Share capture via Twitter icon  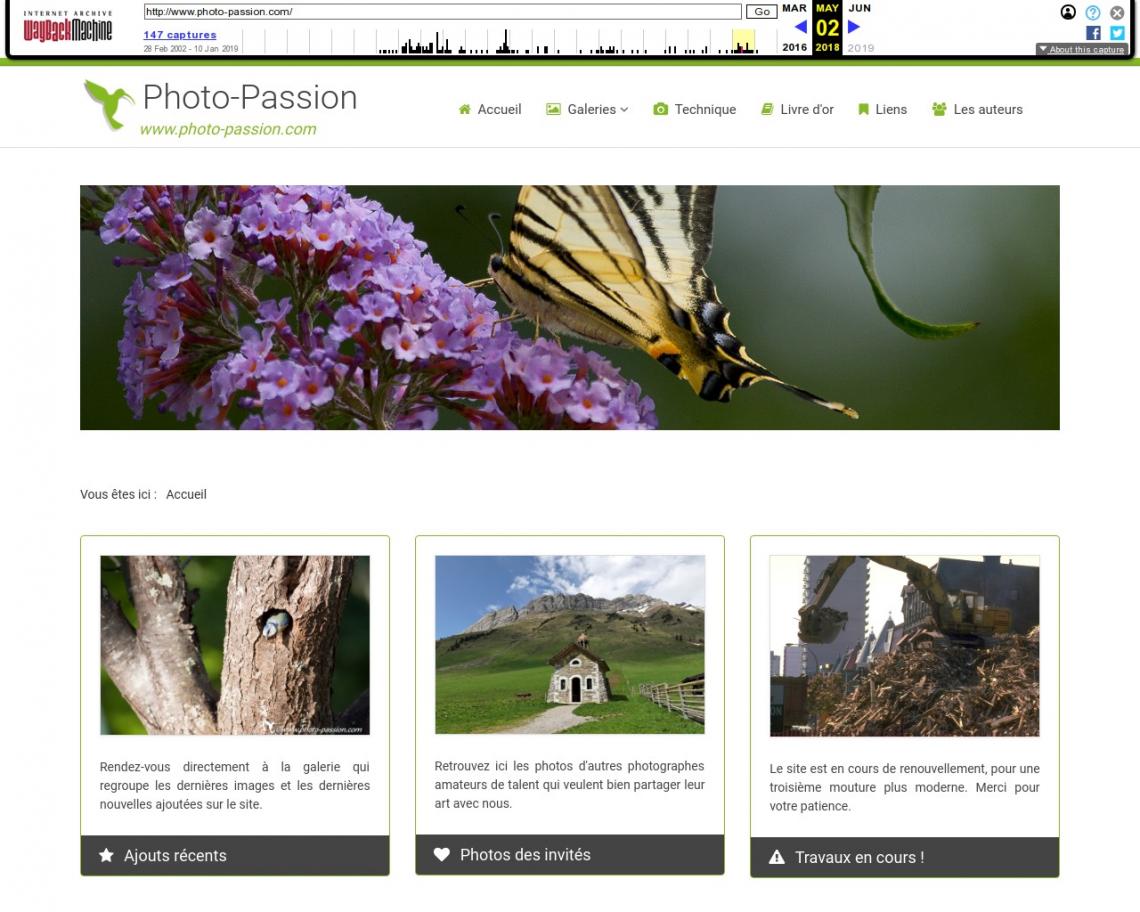click(x=1117, y=33)
